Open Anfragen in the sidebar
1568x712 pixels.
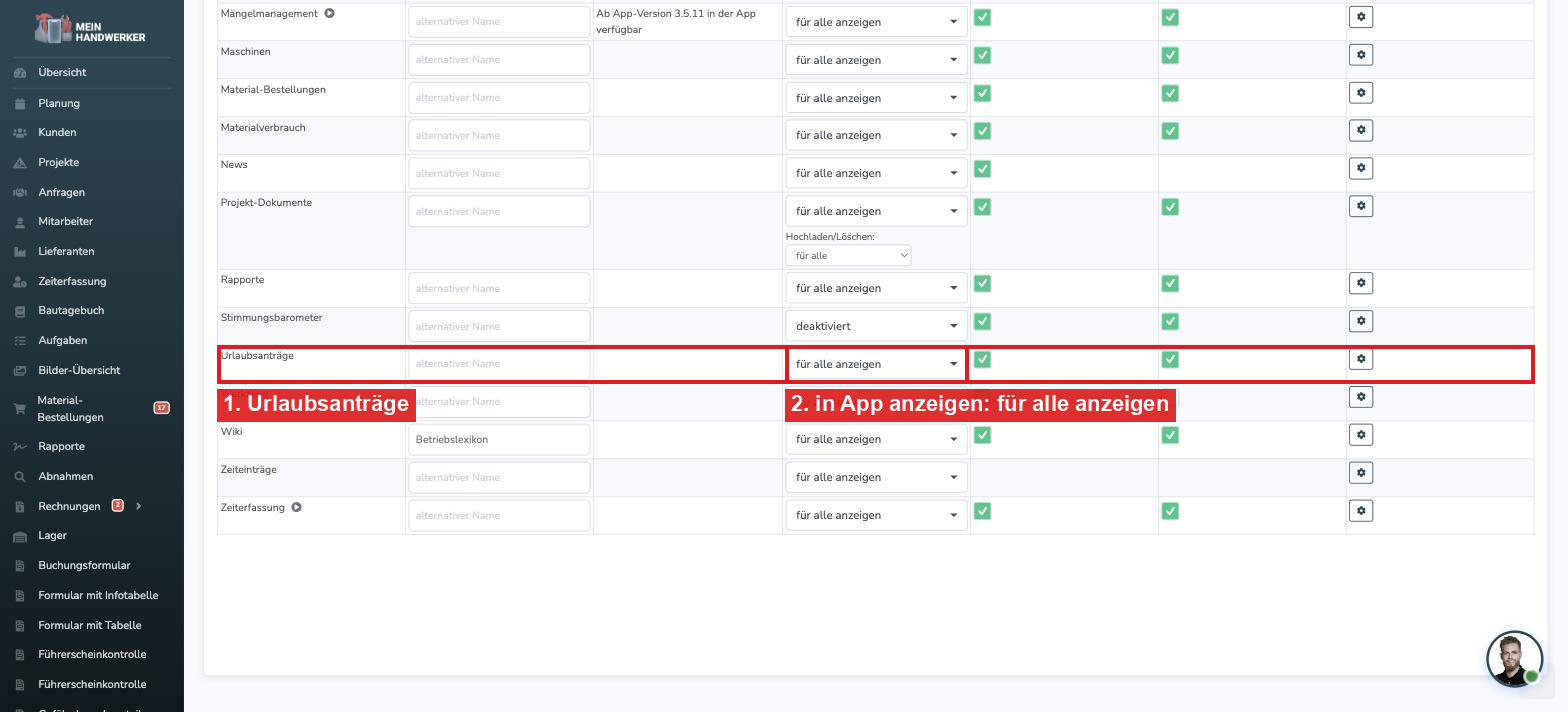(x=61, y=192)
